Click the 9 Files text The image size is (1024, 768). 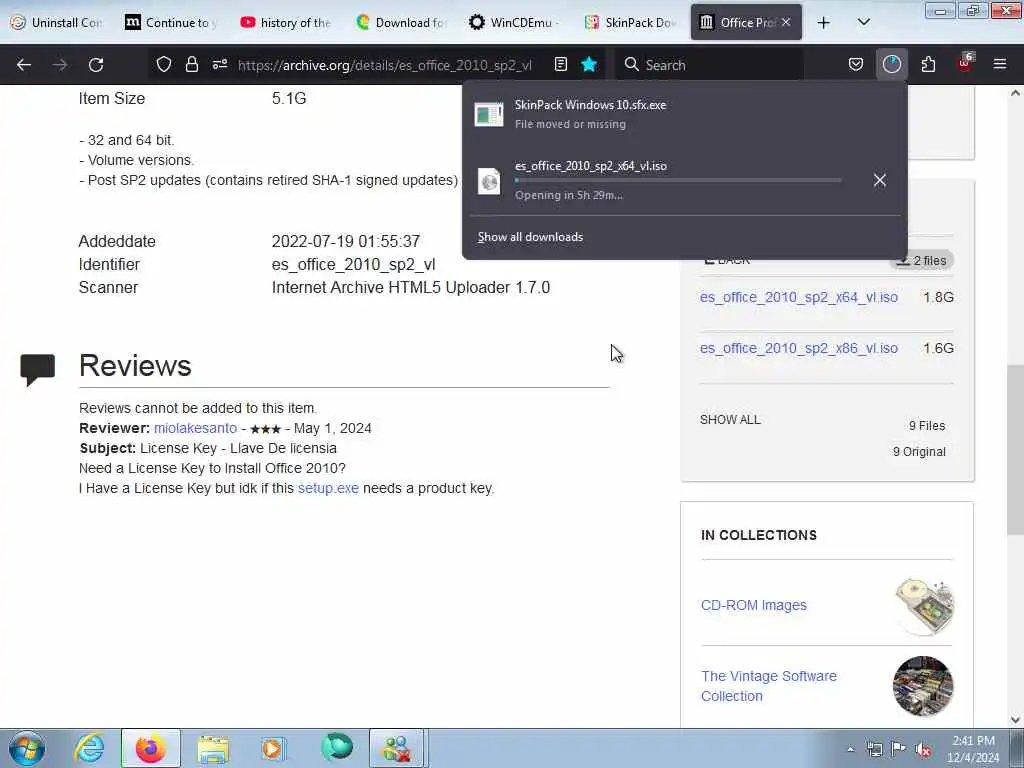(927, 426)
